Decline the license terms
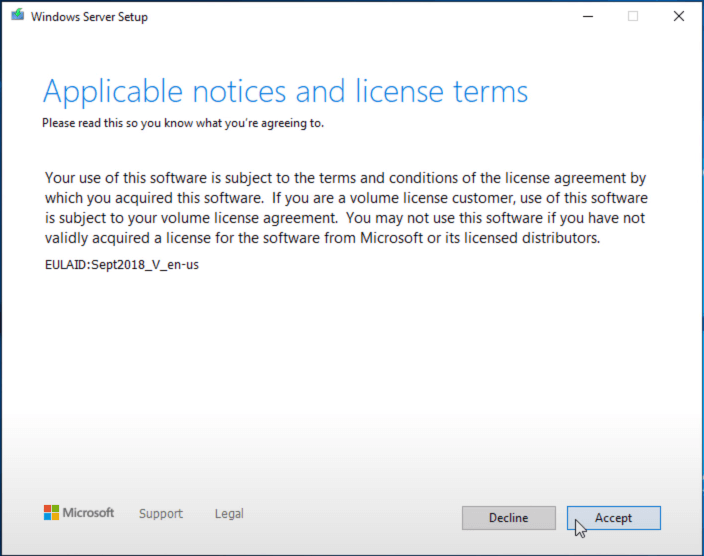The image size is (704, 556). pos(508,518)
